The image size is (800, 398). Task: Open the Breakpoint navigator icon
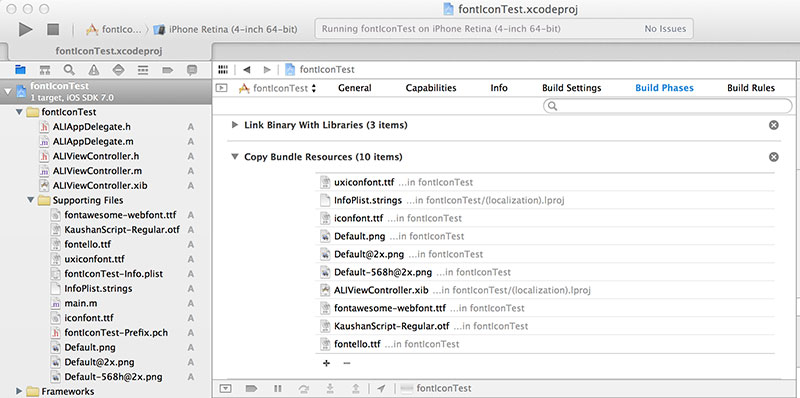coord(167,70)
